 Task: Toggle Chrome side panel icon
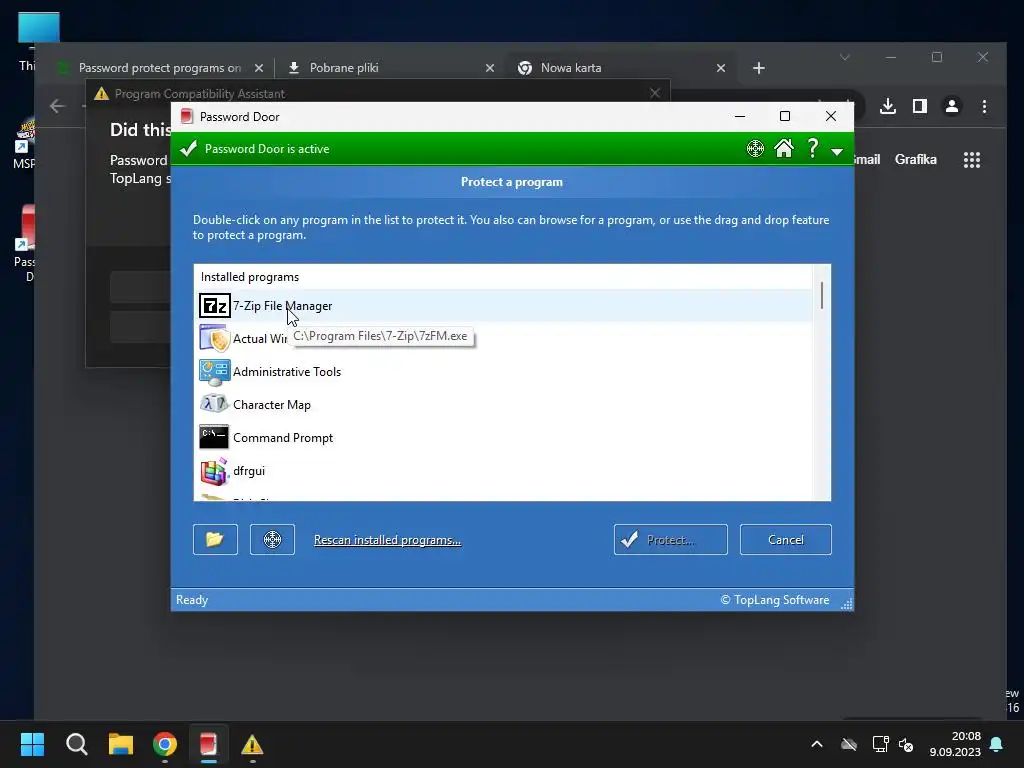pos(920,106)
